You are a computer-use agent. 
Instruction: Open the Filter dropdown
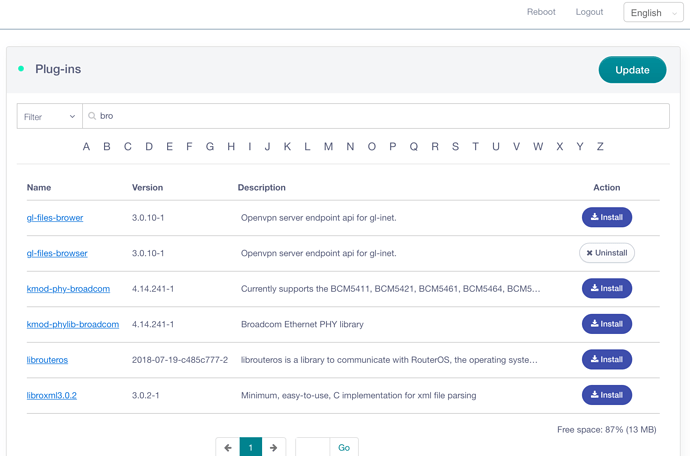[x=50, y=117]
